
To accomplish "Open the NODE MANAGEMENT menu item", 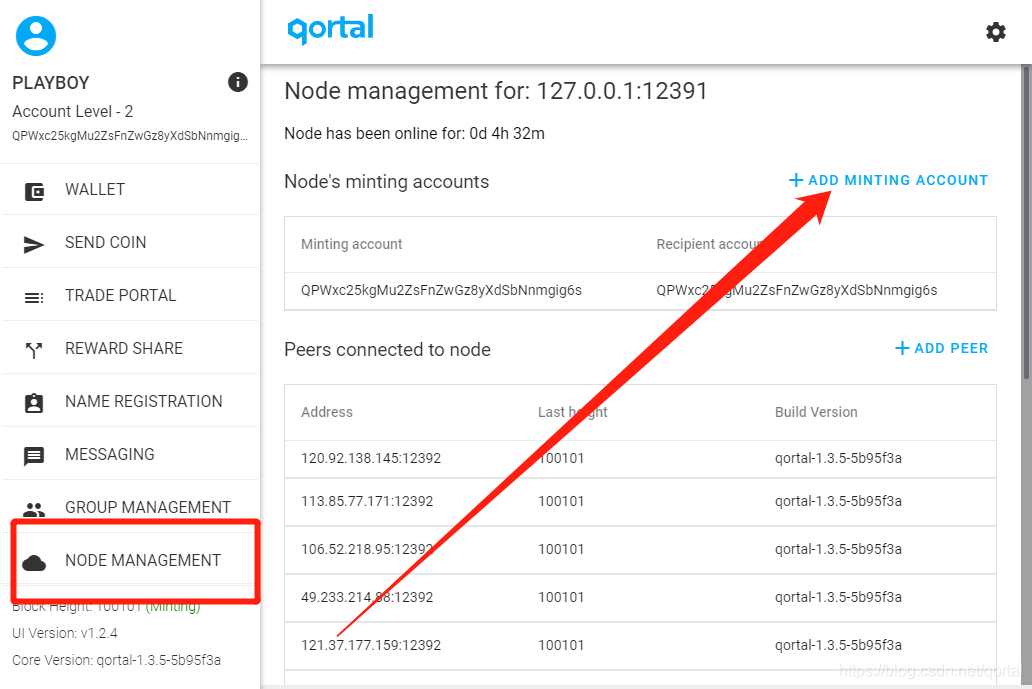I will pos(130,560).
